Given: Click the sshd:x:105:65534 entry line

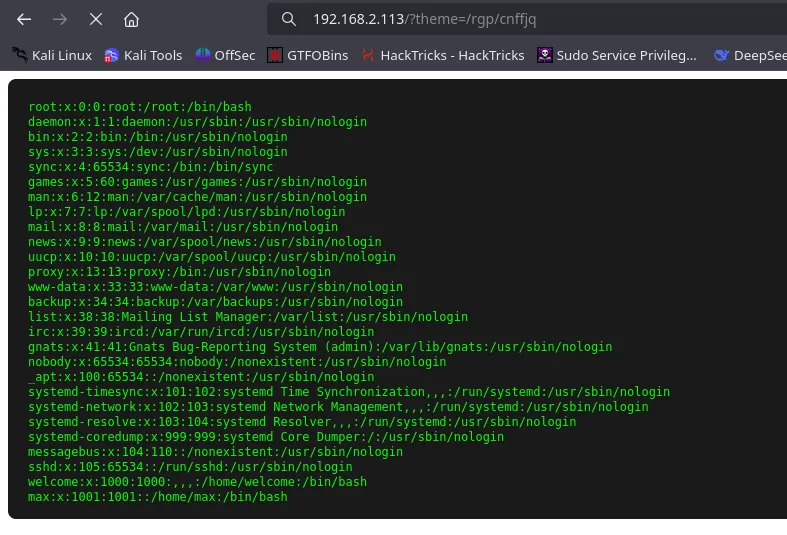Looking at the screenshot, I should point(190,467).
